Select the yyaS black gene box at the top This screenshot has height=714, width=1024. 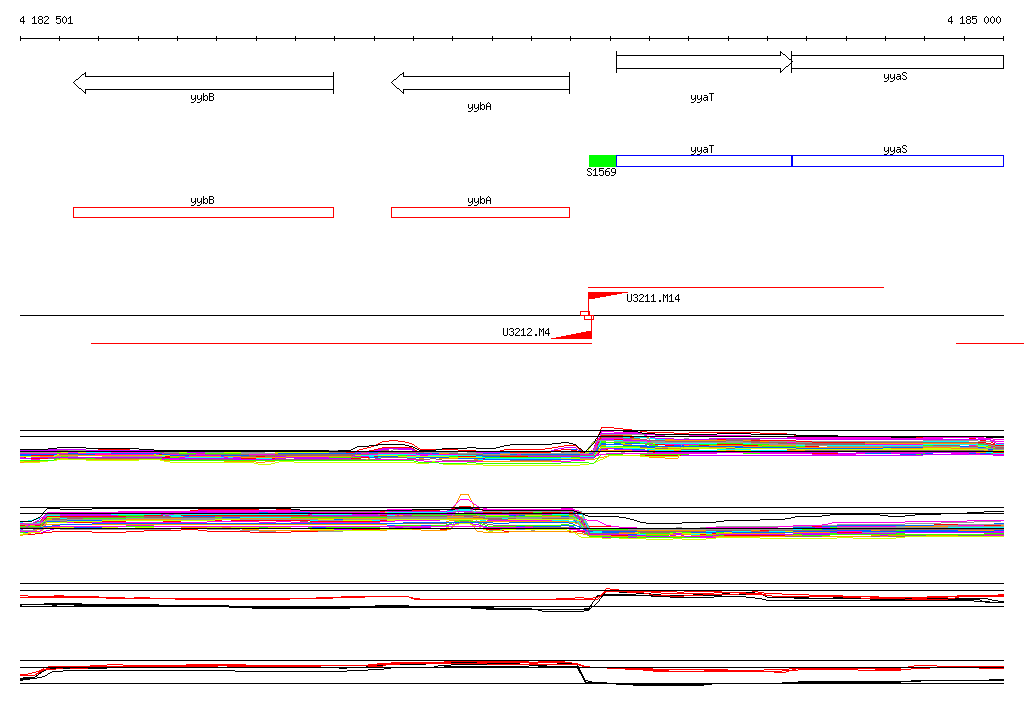point(897,62)
